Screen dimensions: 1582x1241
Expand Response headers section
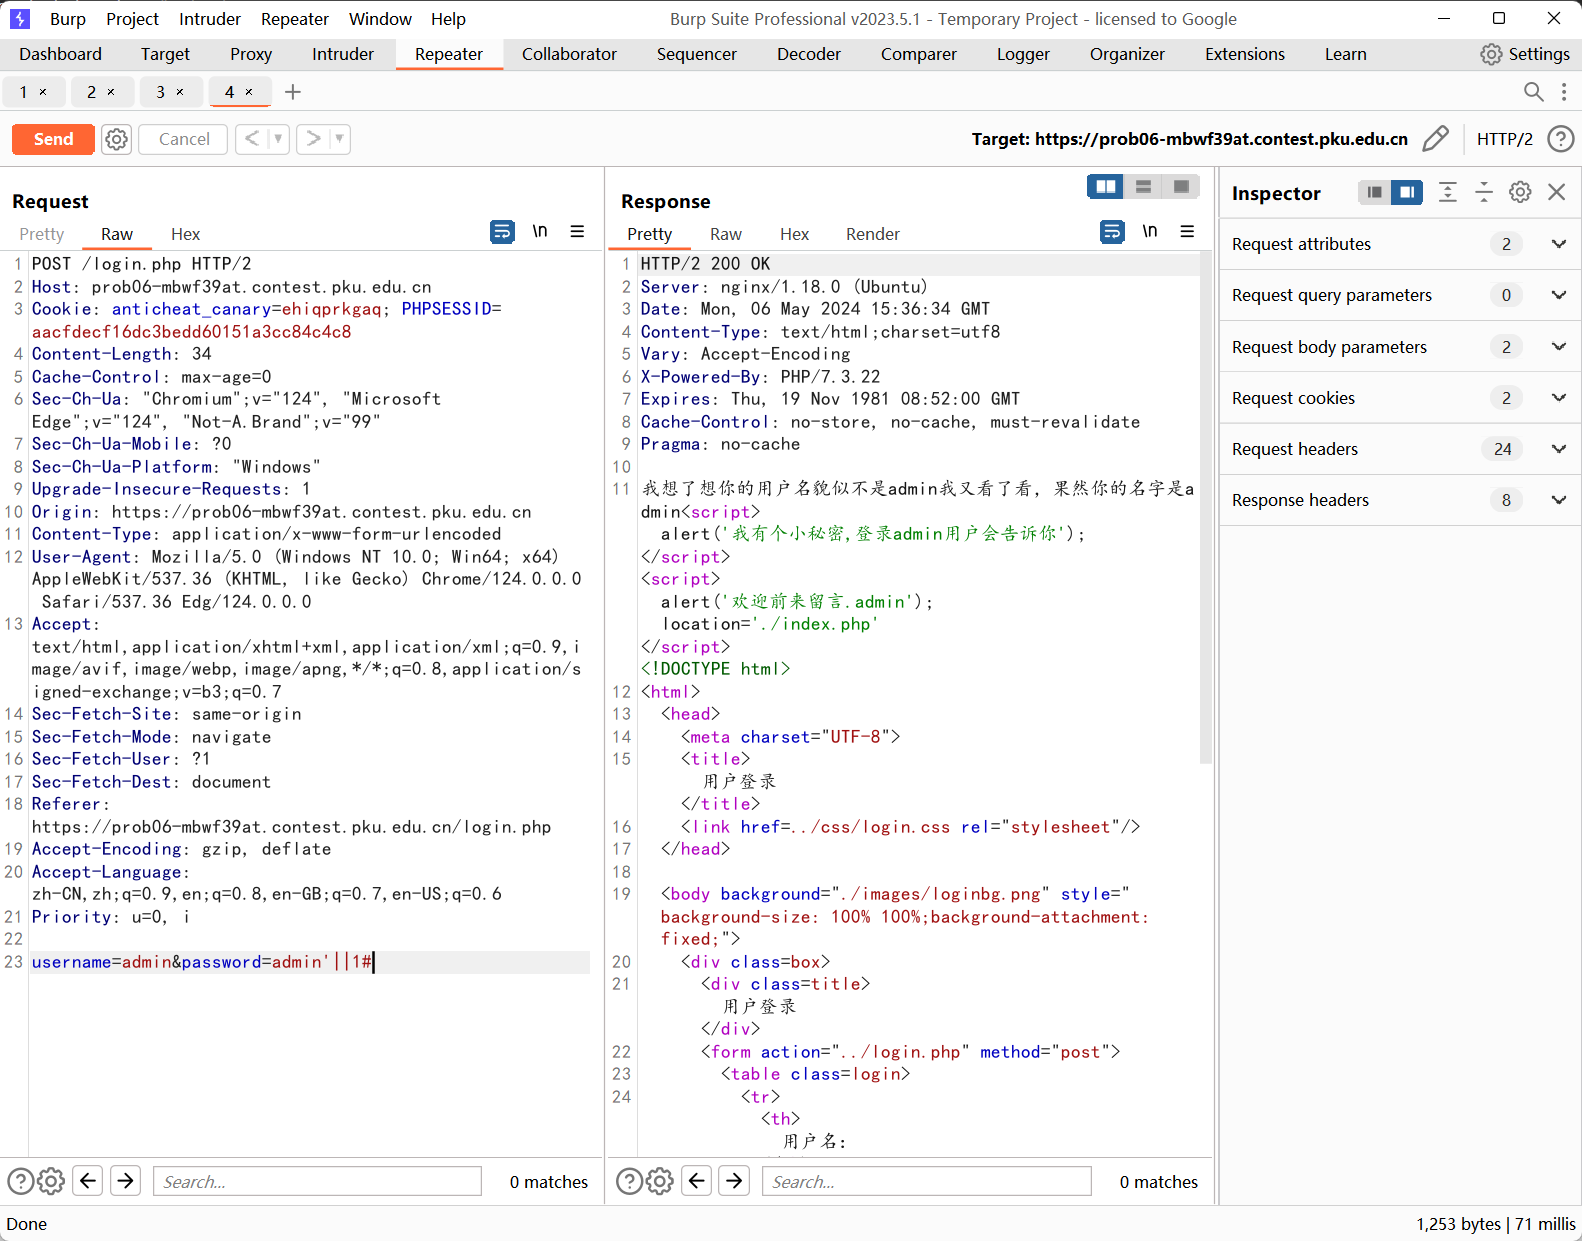click(x=1400, y=500)
